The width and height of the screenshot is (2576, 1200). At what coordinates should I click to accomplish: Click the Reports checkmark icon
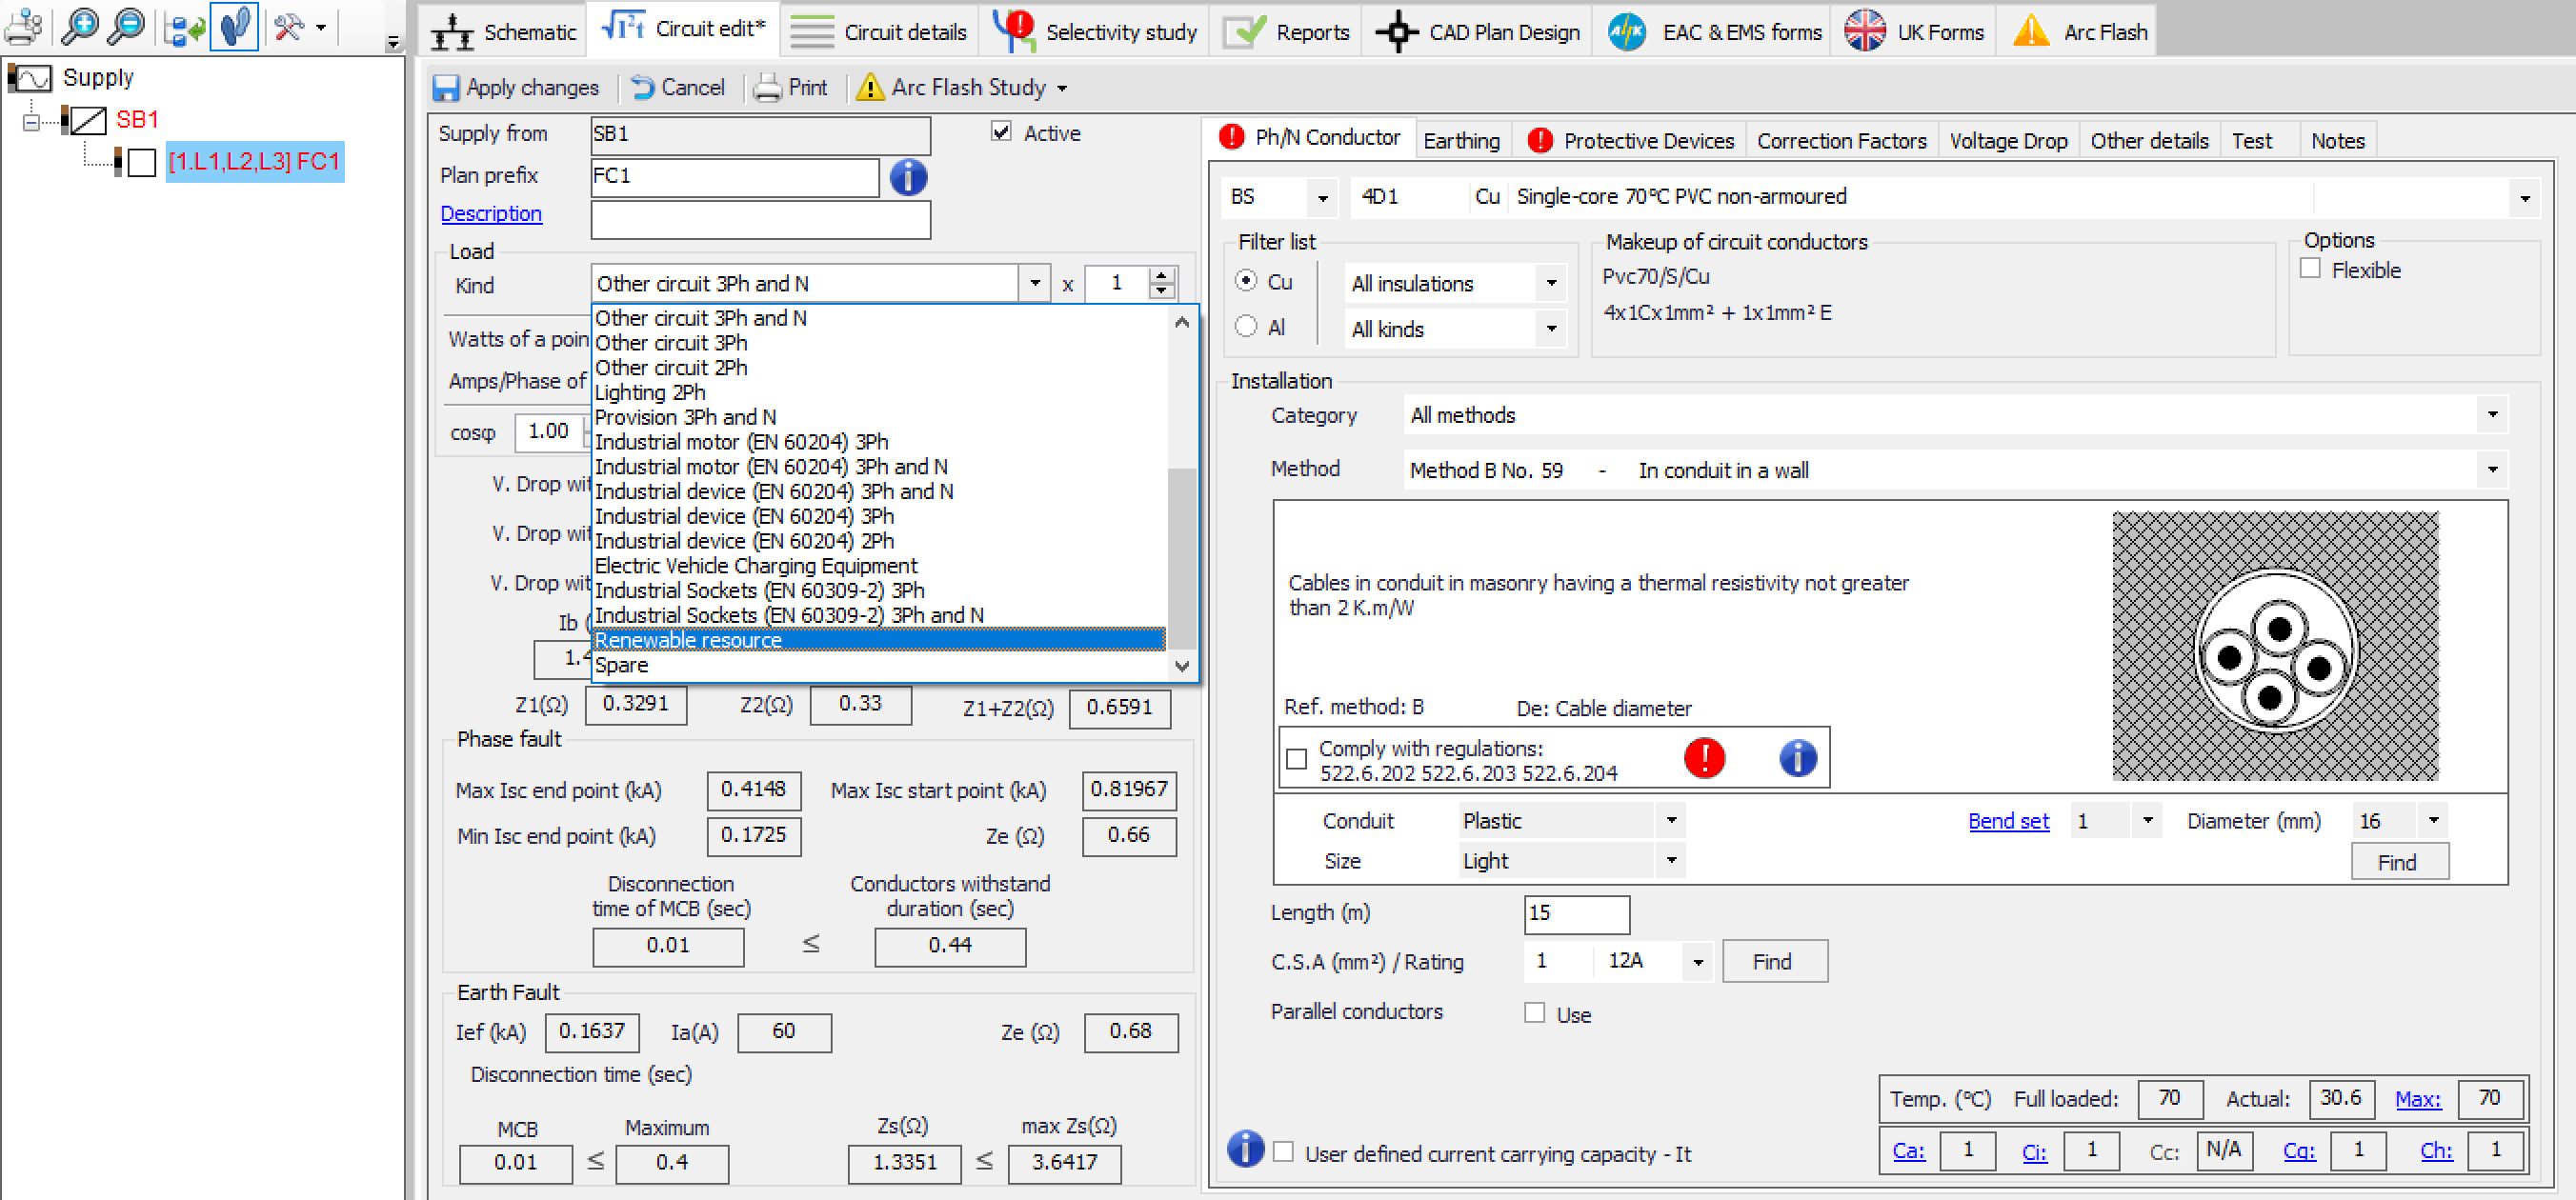[1244, 32]
